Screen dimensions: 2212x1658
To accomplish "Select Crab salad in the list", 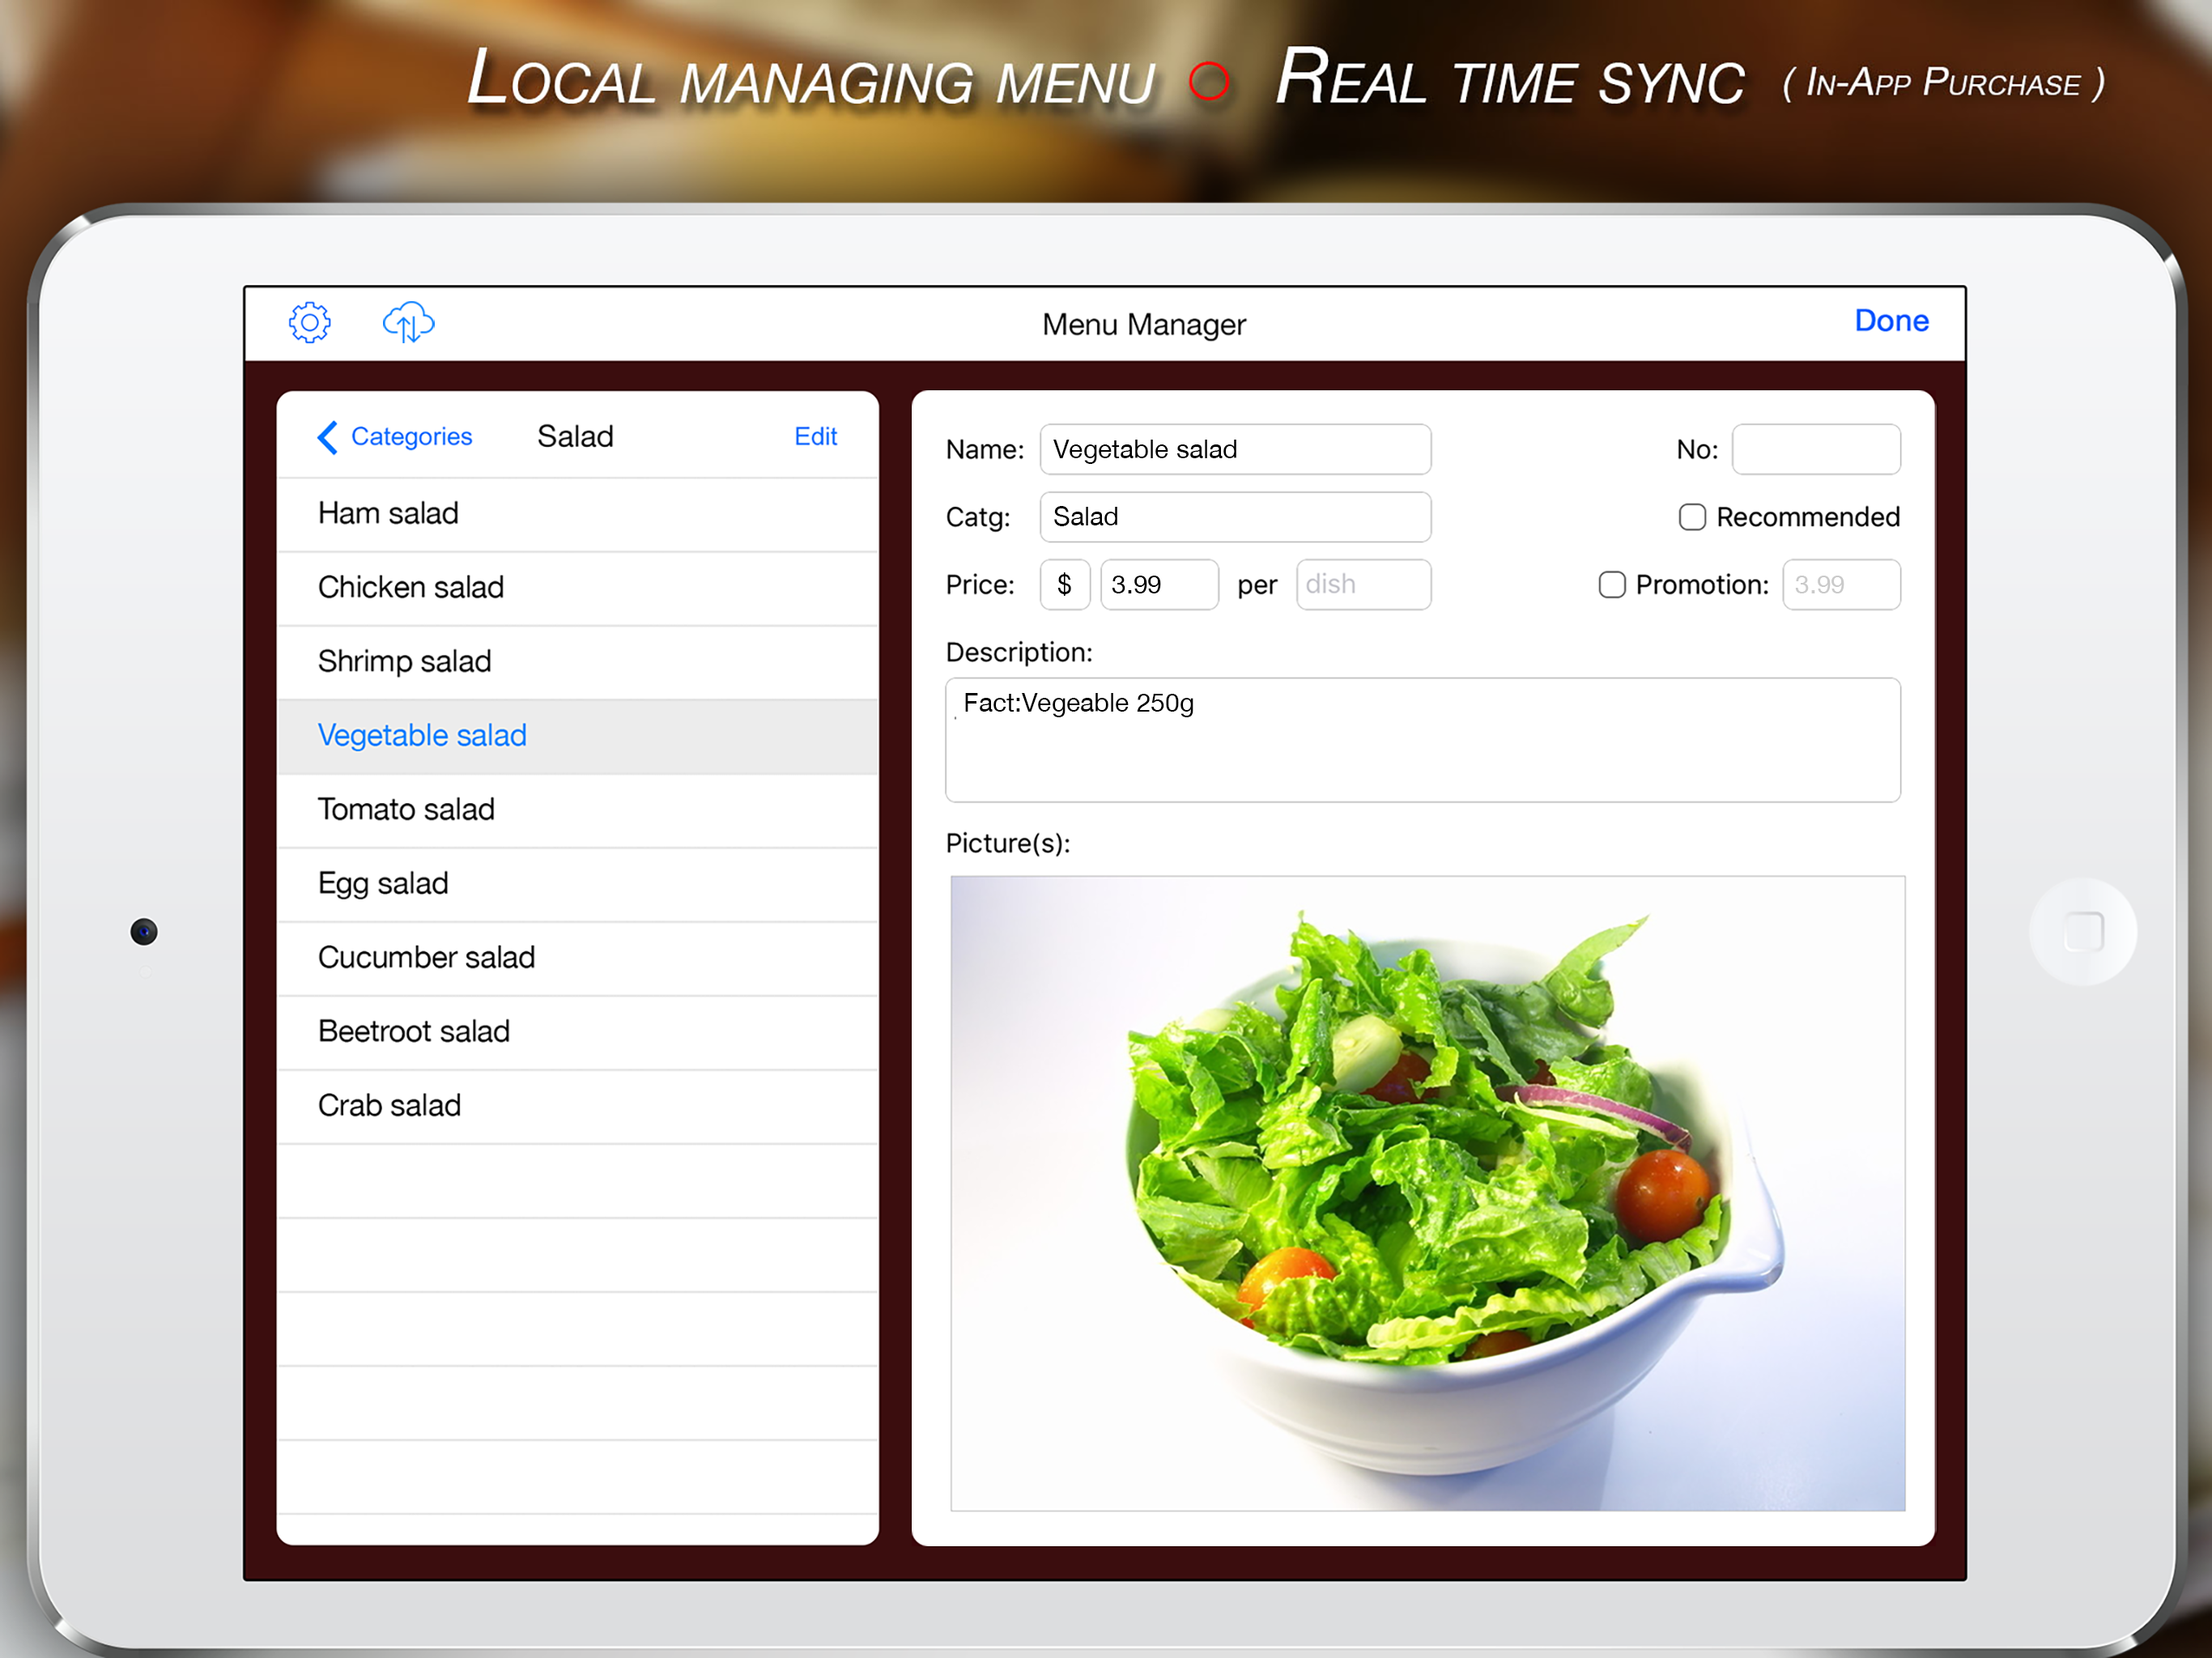I will coord(389,1106).
